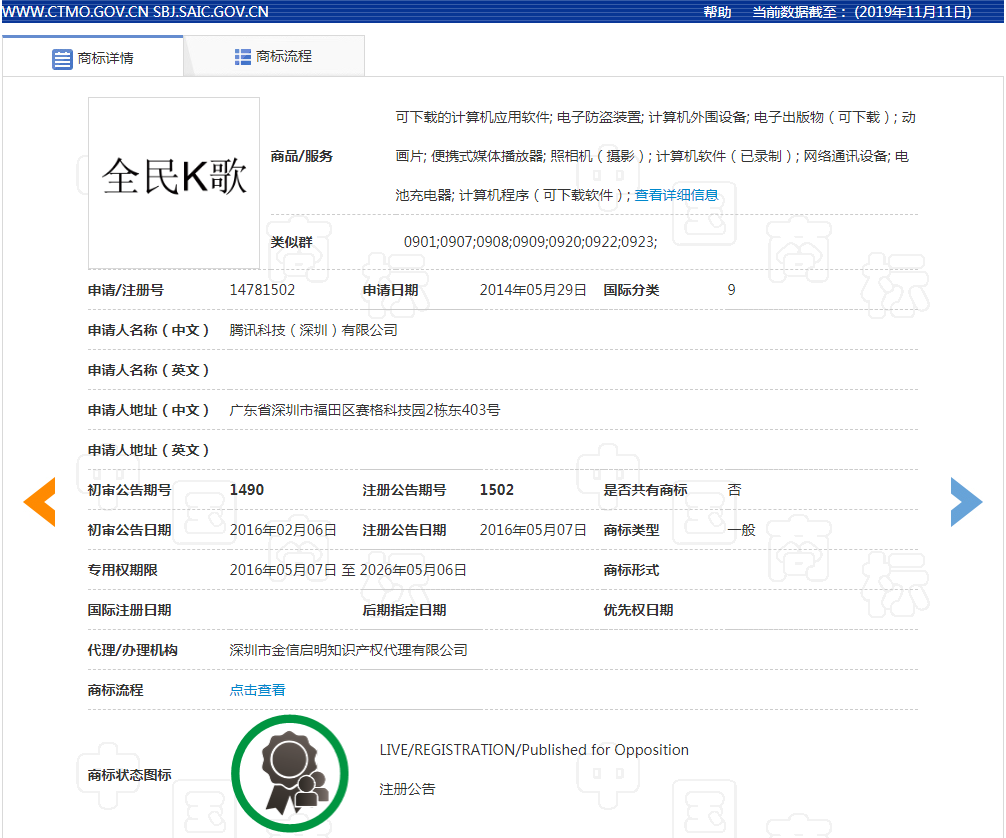The image size is (1006, 838).
Task: Click the 类似群 label
Action: 291,242
